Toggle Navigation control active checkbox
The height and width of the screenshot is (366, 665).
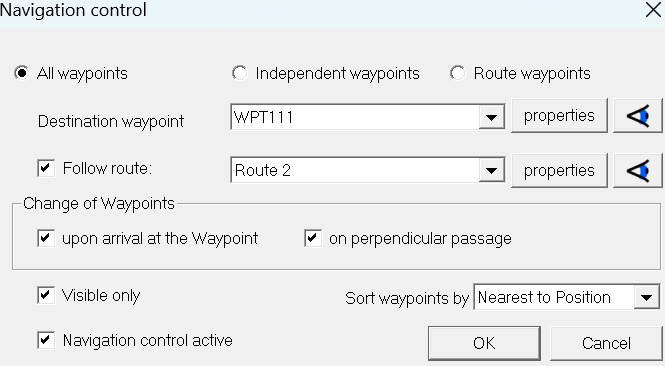46,340
